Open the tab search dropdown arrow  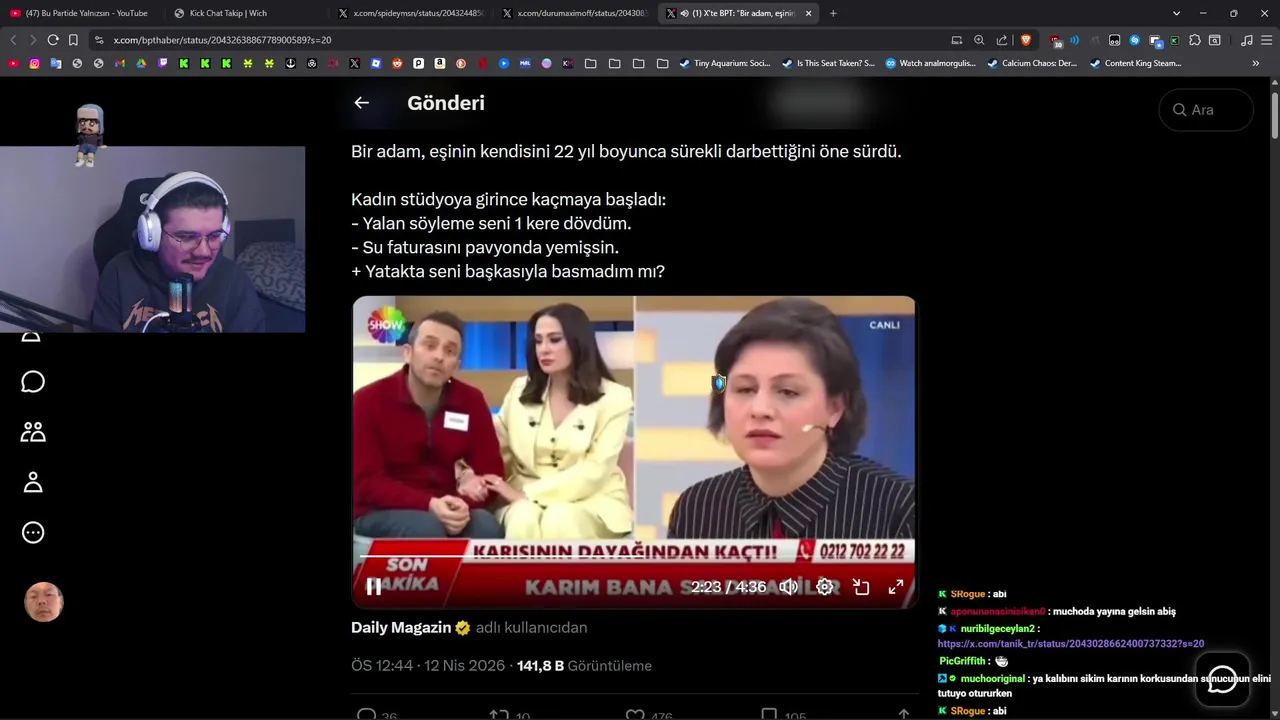[1176, 13]
